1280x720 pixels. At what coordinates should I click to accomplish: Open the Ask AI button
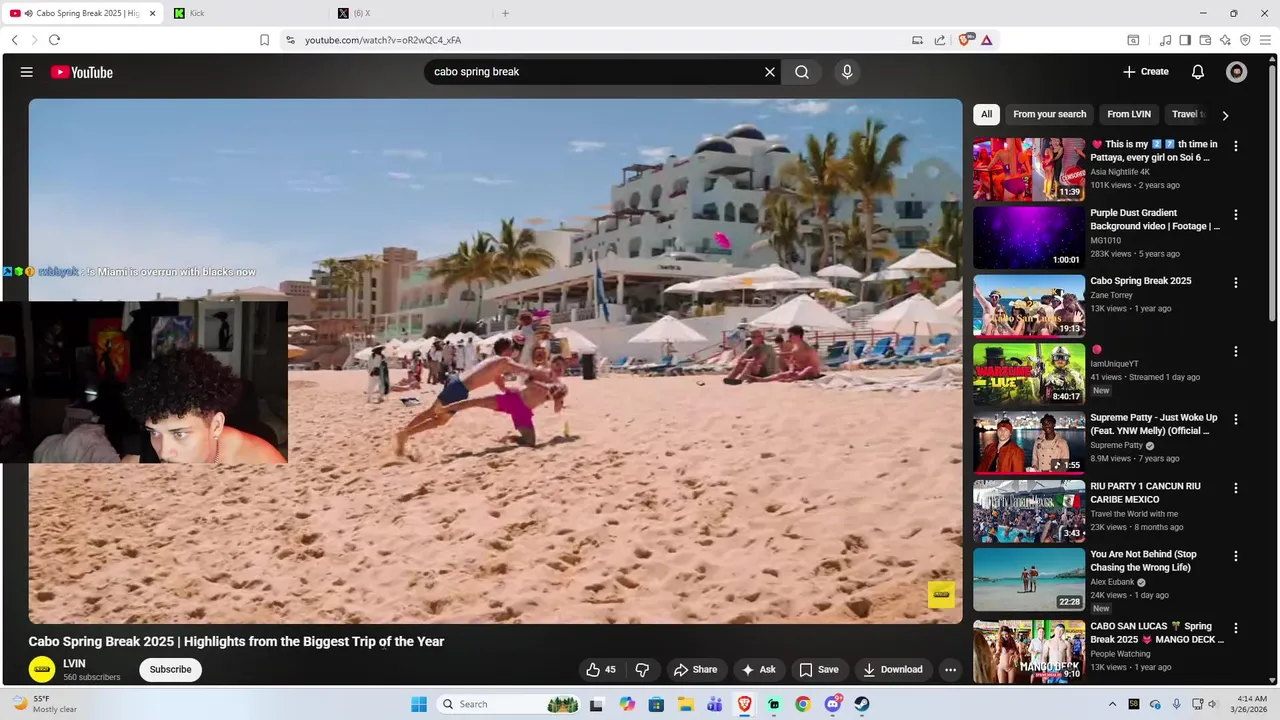click(758, 670)
